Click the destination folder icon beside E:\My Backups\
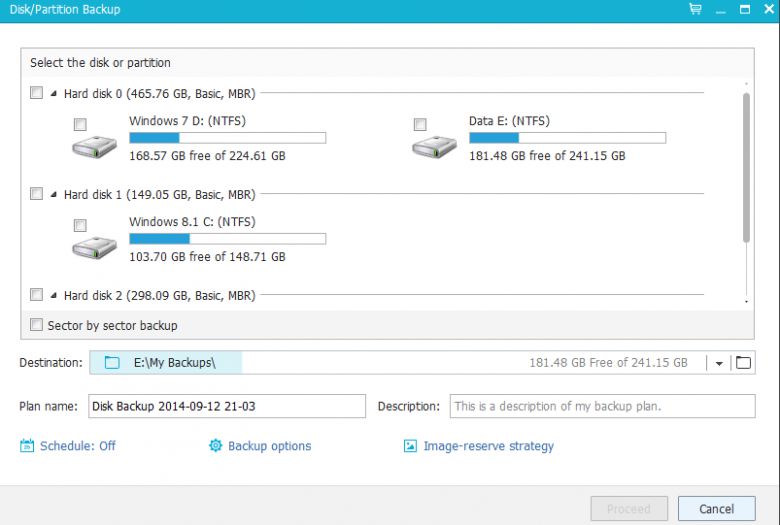 click(x=112, y=363)
